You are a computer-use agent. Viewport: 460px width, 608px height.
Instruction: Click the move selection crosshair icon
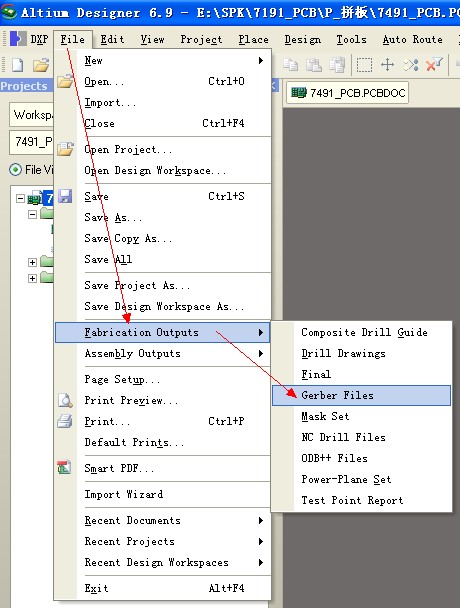387,65
